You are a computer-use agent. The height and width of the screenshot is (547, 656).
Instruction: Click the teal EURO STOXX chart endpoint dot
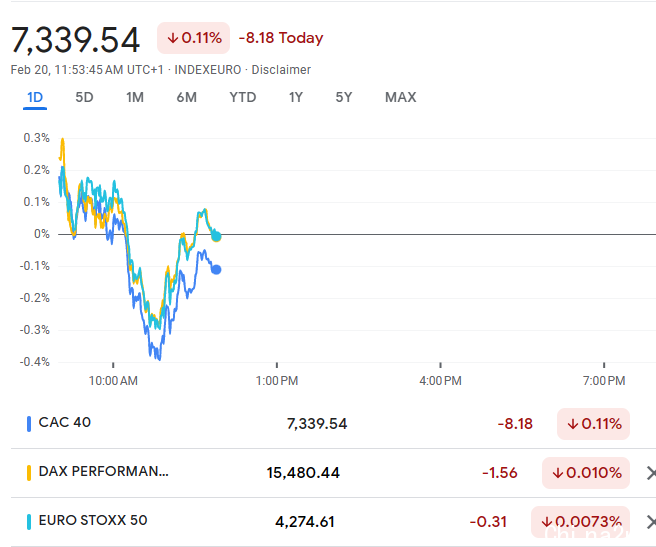tap(216, 236)
